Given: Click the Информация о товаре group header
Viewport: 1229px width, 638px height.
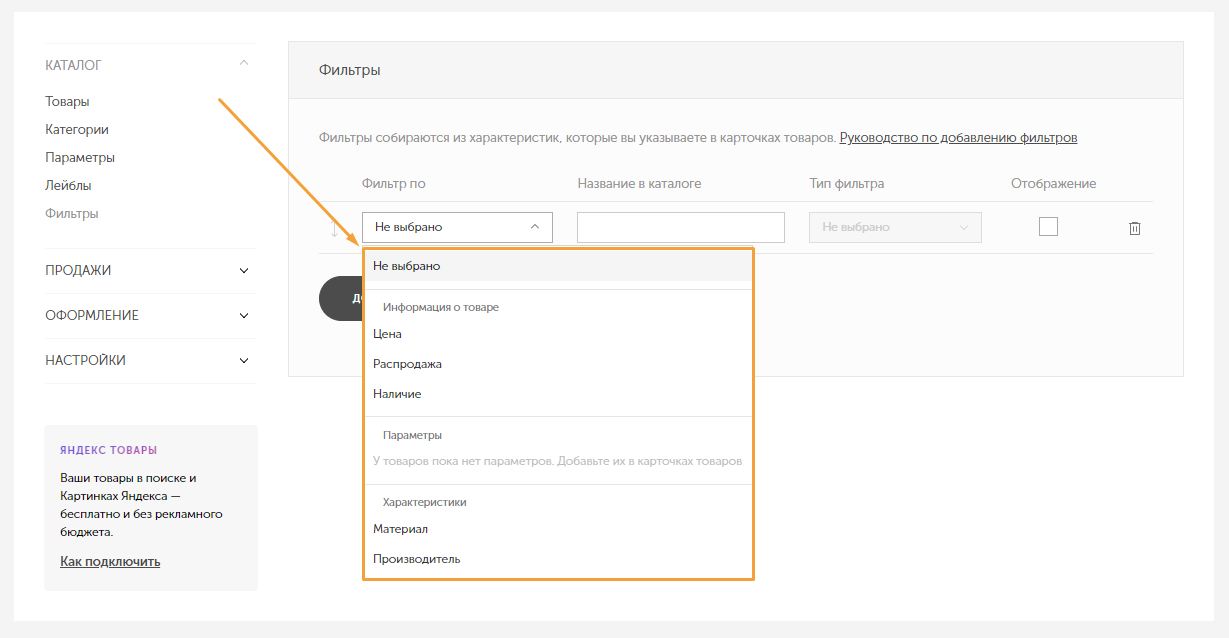Looking at the screenshot, I should [441, 307].
